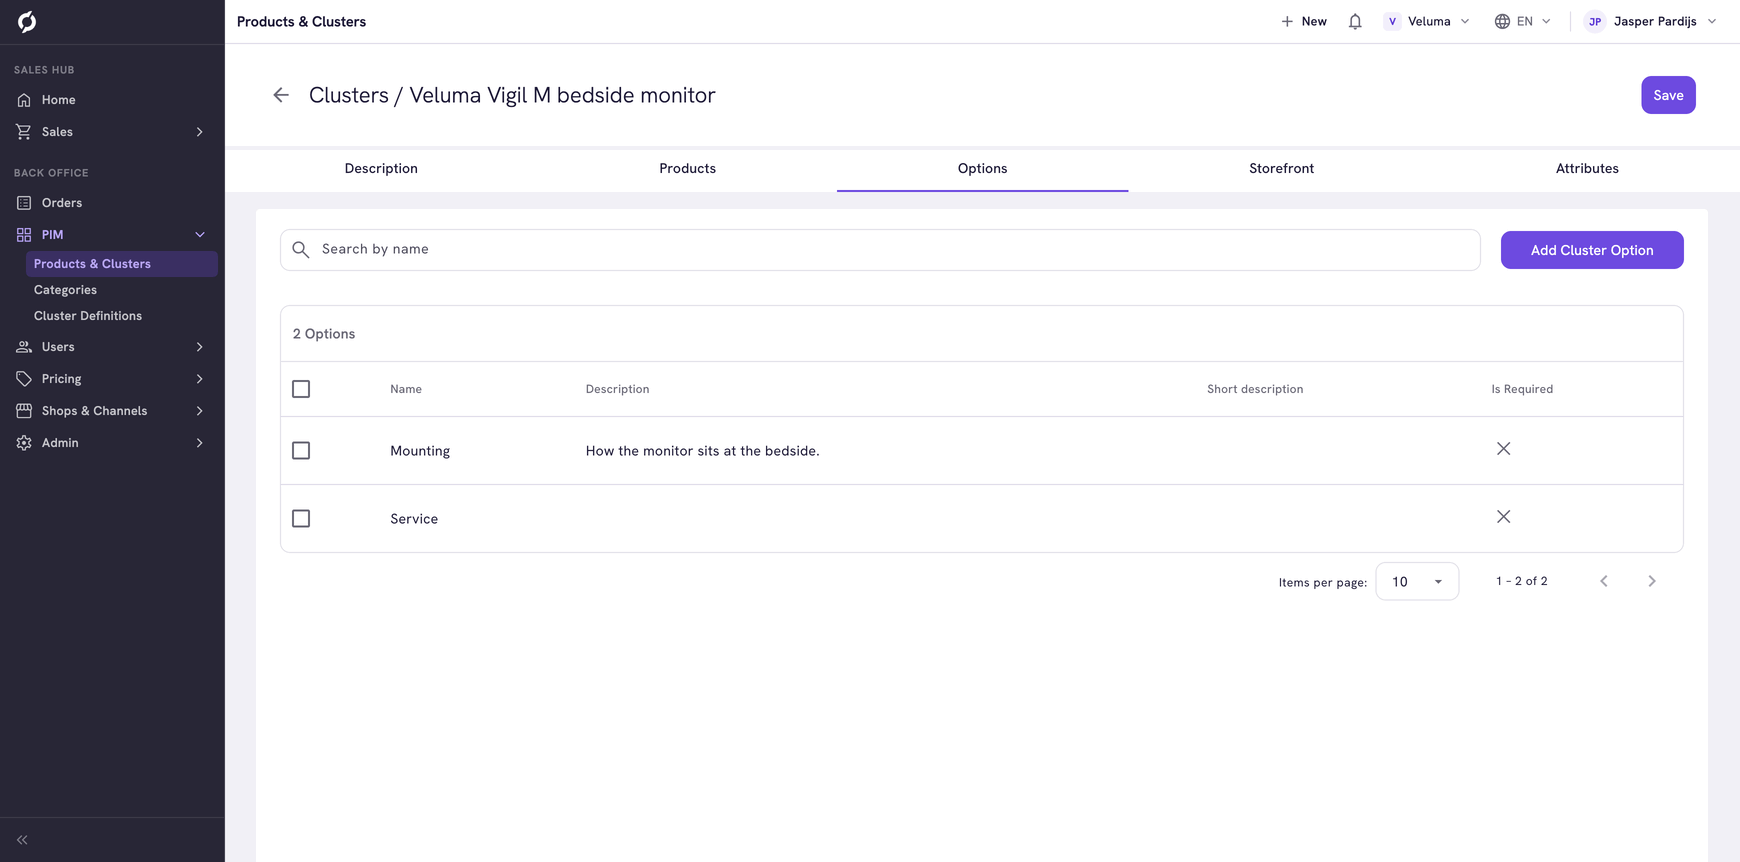
Task: Click the Sales cart icon
Action: tap(24, 132)
